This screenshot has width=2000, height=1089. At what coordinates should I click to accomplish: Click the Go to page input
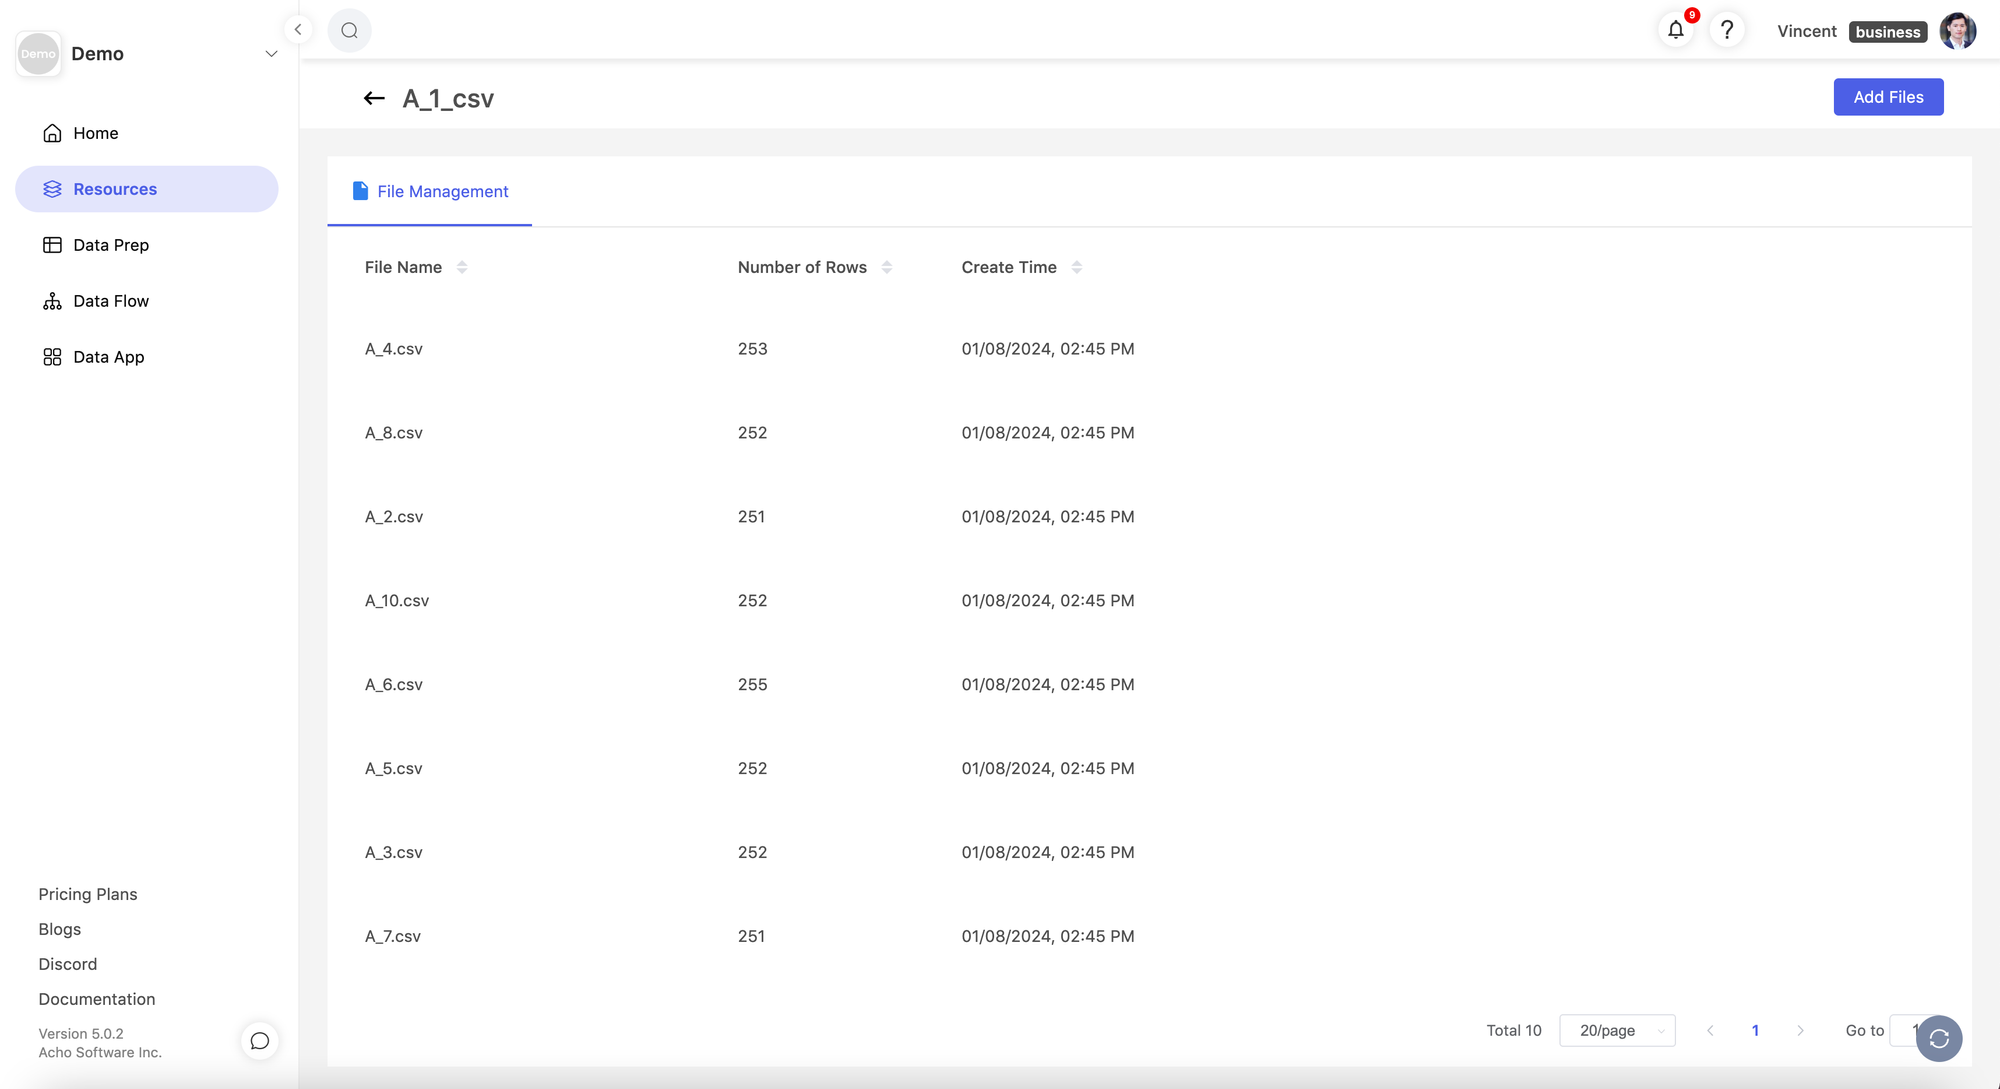(x=1901, y=1030)
